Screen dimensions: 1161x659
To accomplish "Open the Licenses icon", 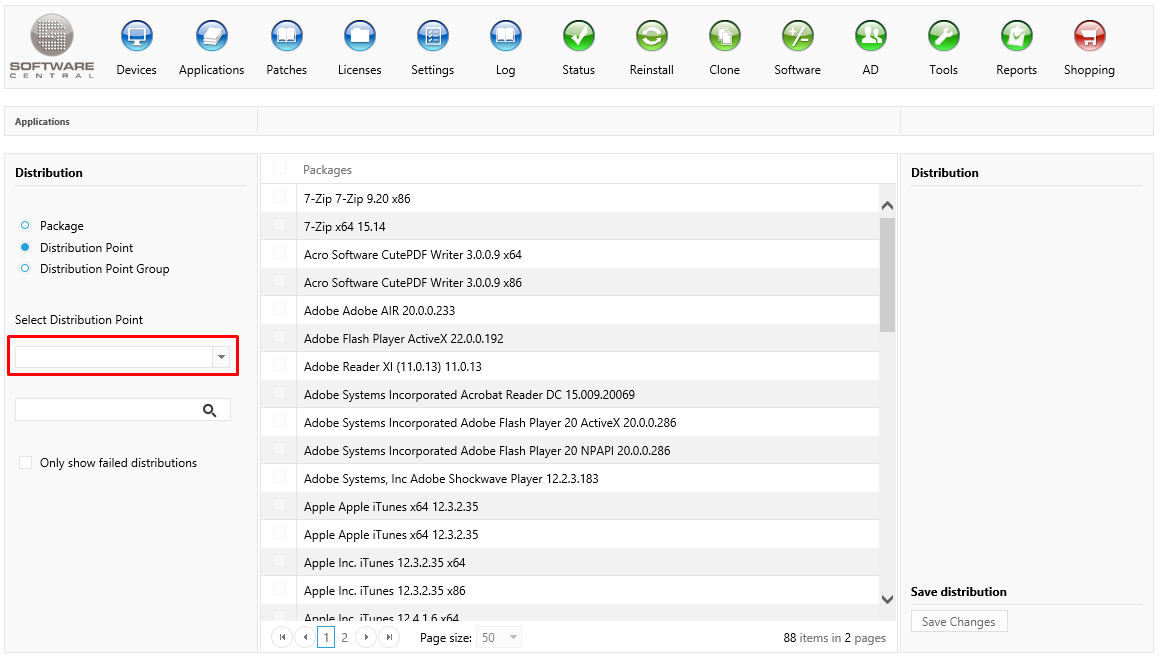I will click(x=359, y=37).
